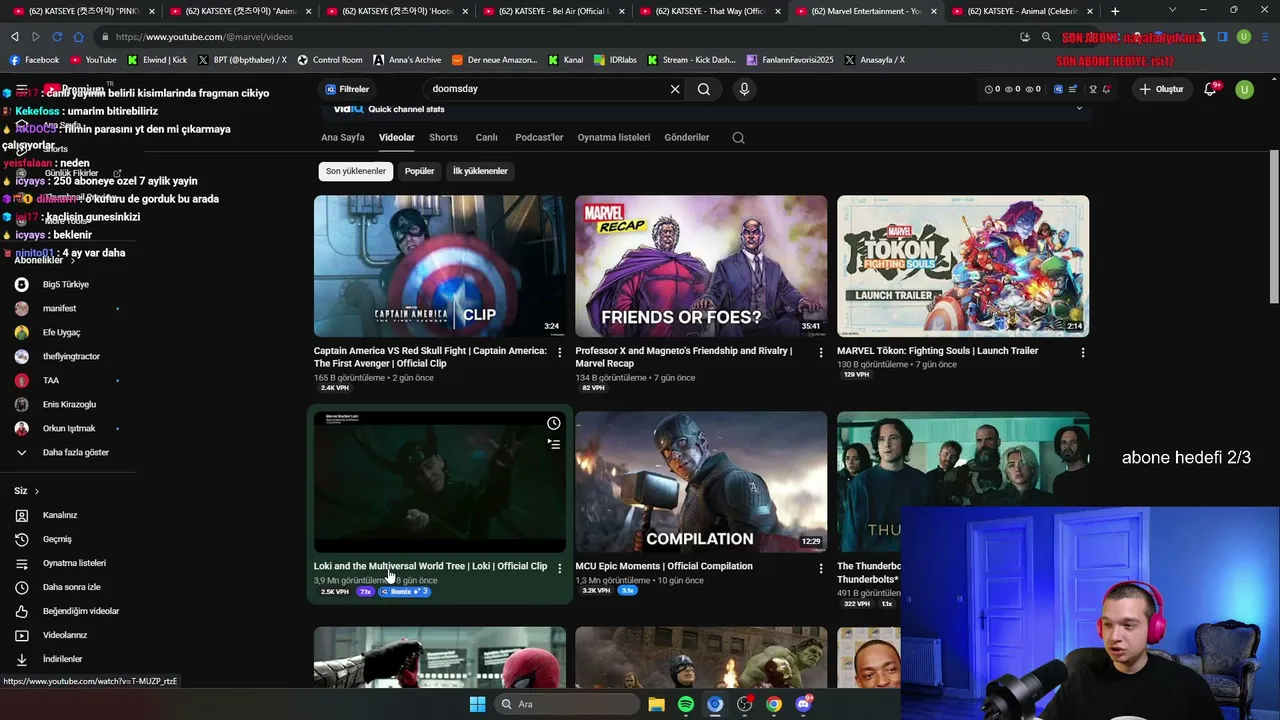This screenshot has height=720, width=1280.
Task: Open the Anna's Archive bookmark
Action: [407, 60]
